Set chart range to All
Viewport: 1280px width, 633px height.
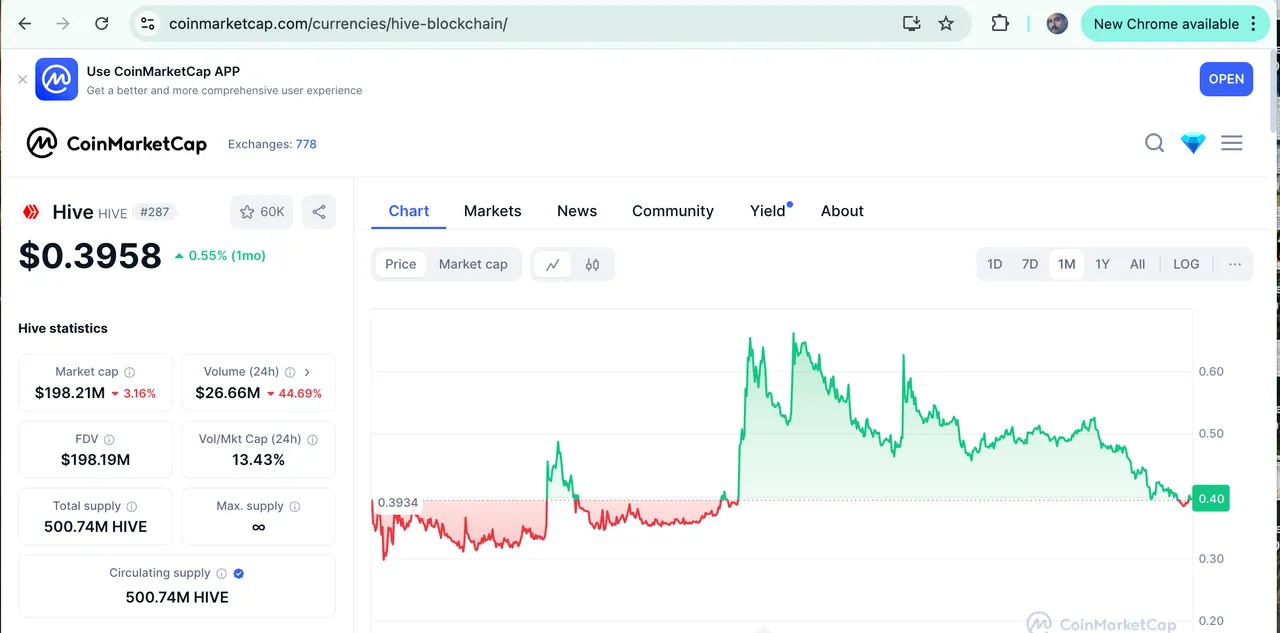tap(1137, 264)
